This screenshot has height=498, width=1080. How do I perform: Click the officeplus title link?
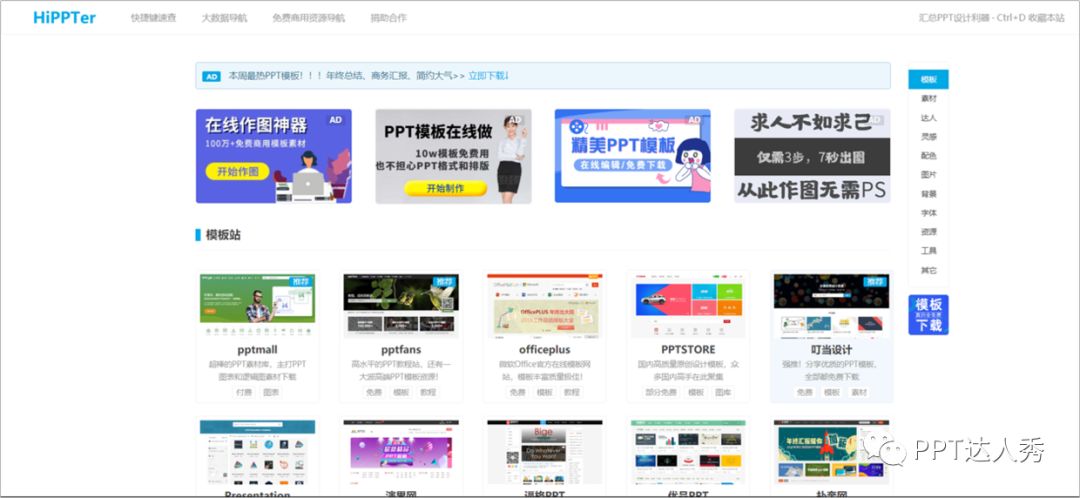tap(545, 349)
